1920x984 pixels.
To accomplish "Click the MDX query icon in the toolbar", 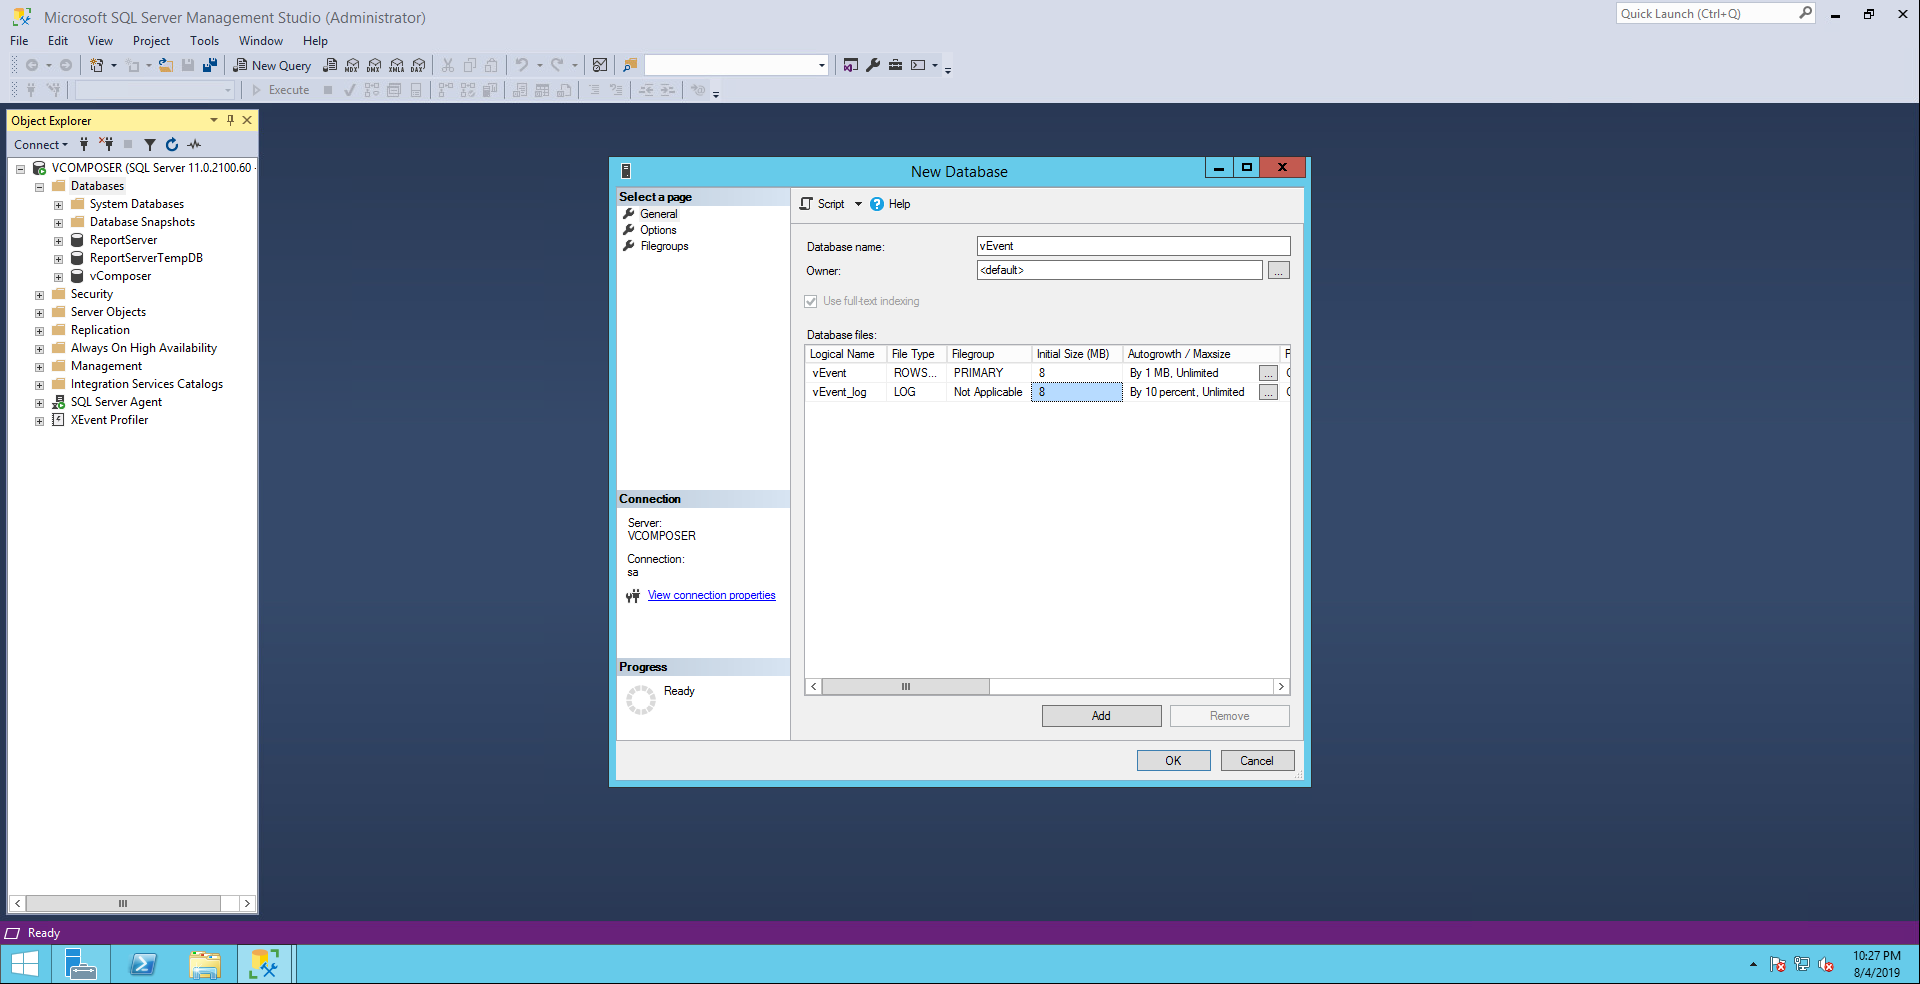I will click(352, 66).
